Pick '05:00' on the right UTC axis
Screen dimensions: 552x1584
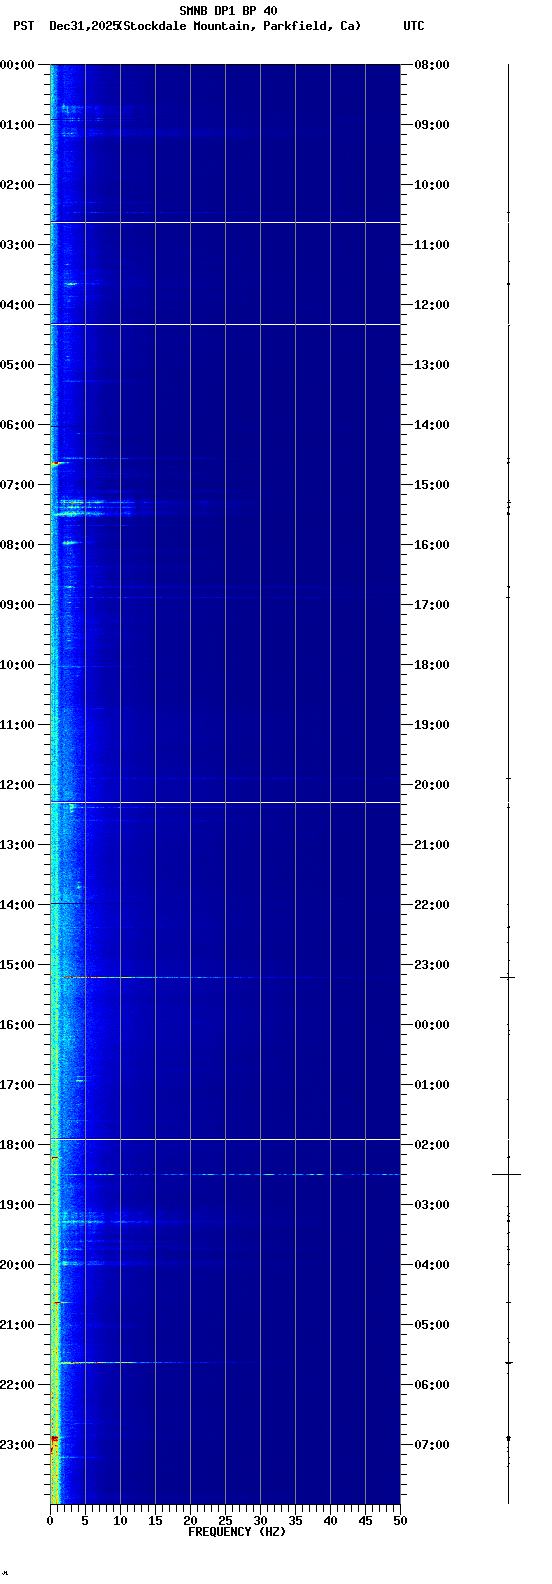click(x=432, y=1325)
